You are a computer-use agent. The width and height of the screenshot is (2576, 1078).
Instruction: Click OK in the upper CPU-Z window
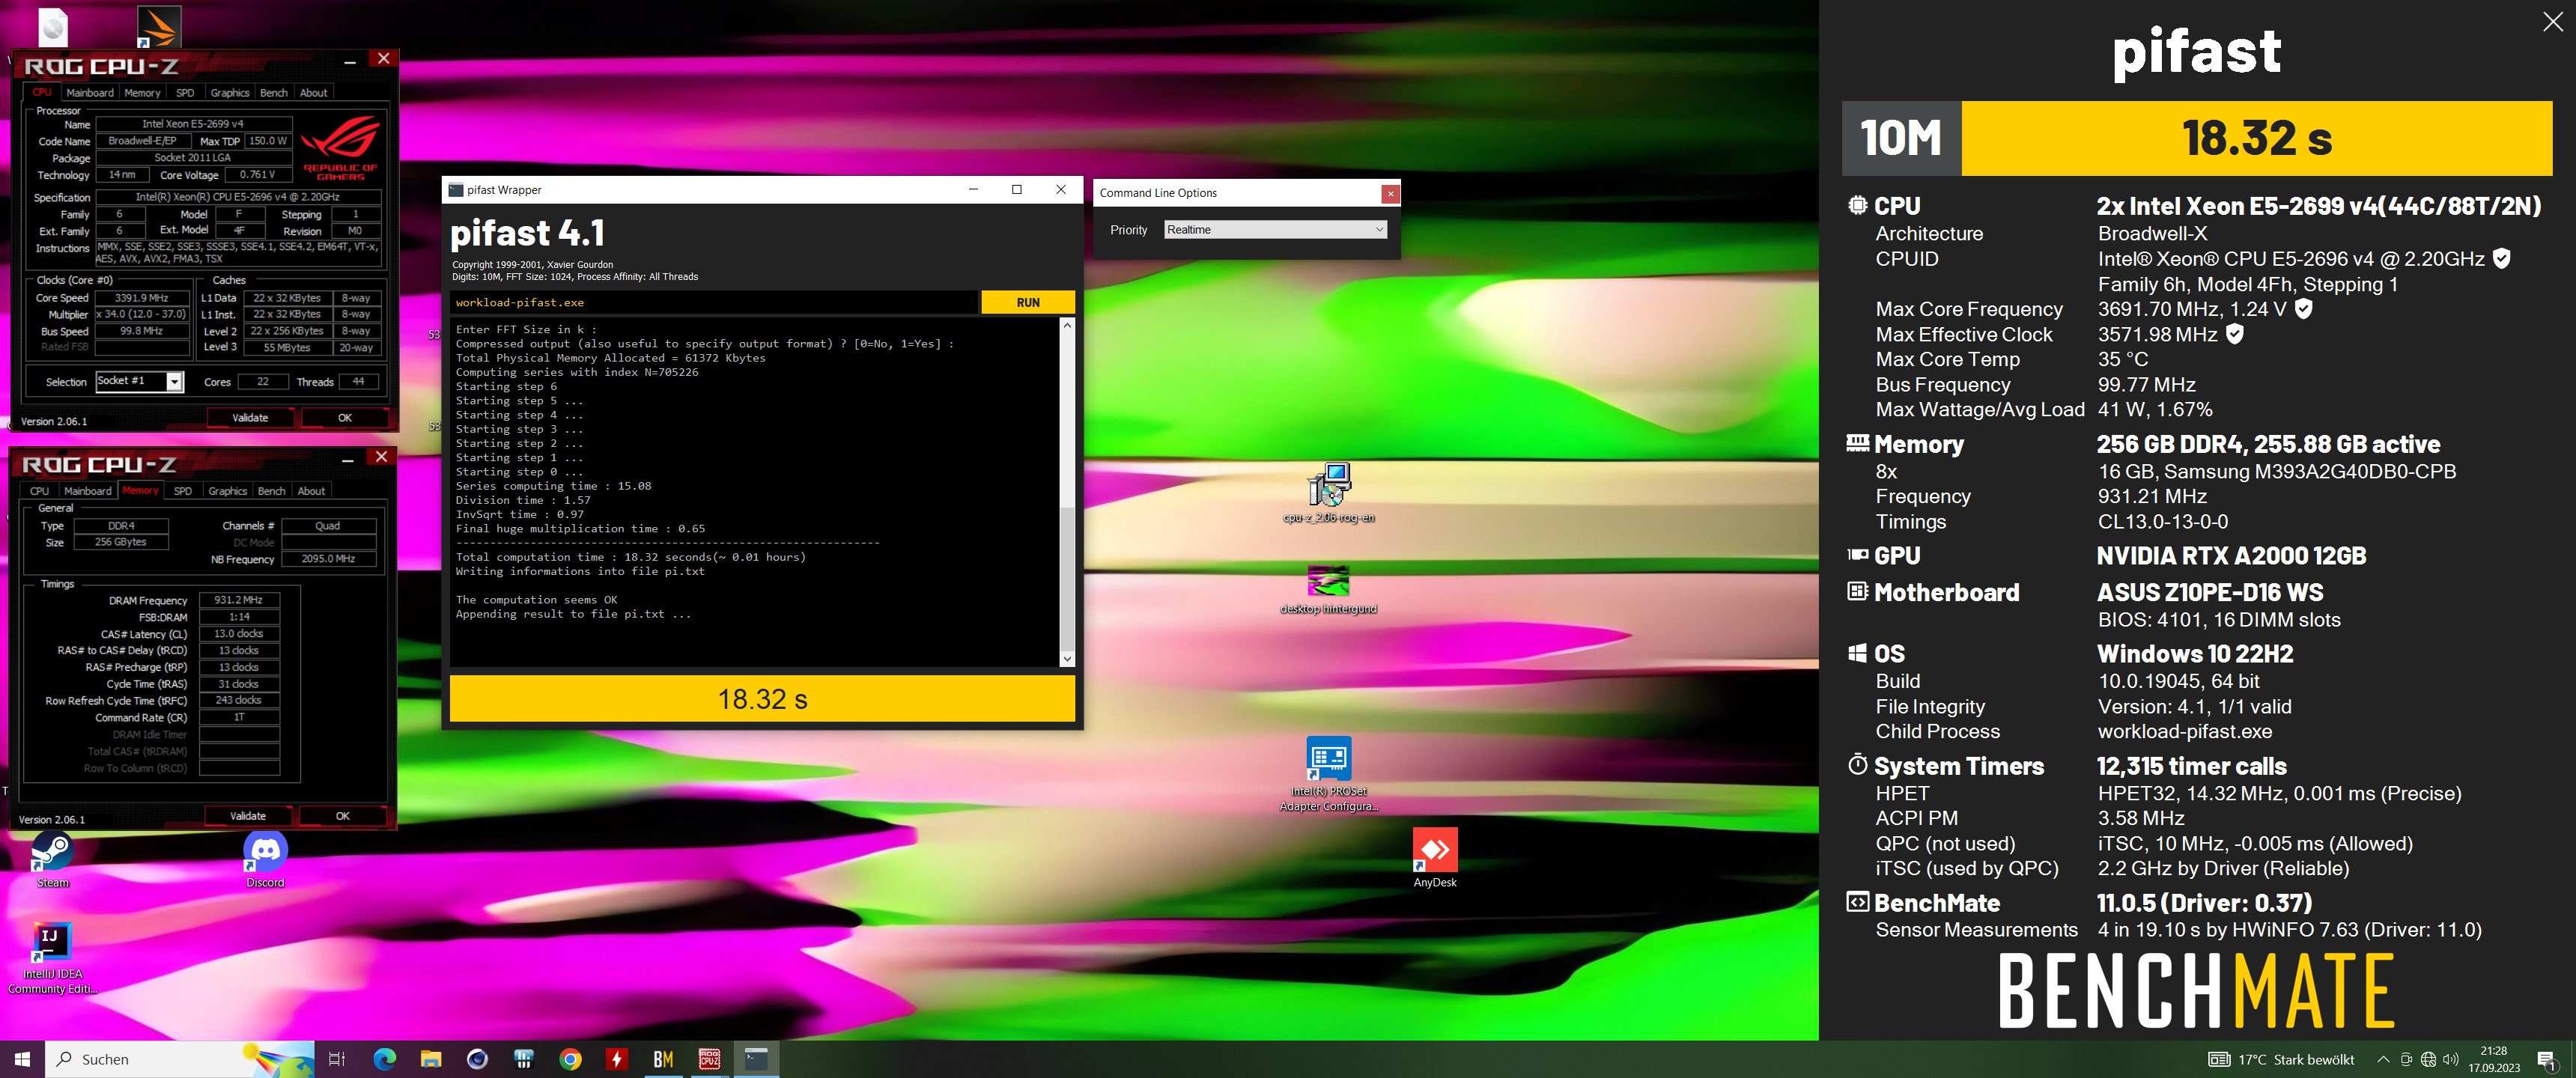345,417
